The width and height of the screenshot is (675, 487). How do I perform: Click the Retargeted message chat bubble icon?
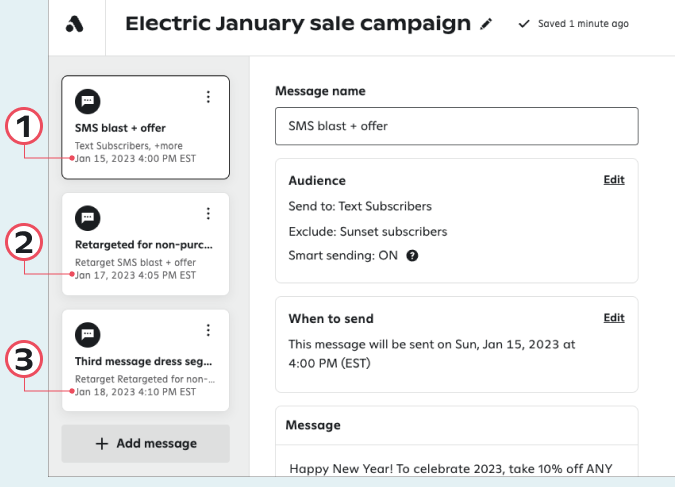(87, 216)
